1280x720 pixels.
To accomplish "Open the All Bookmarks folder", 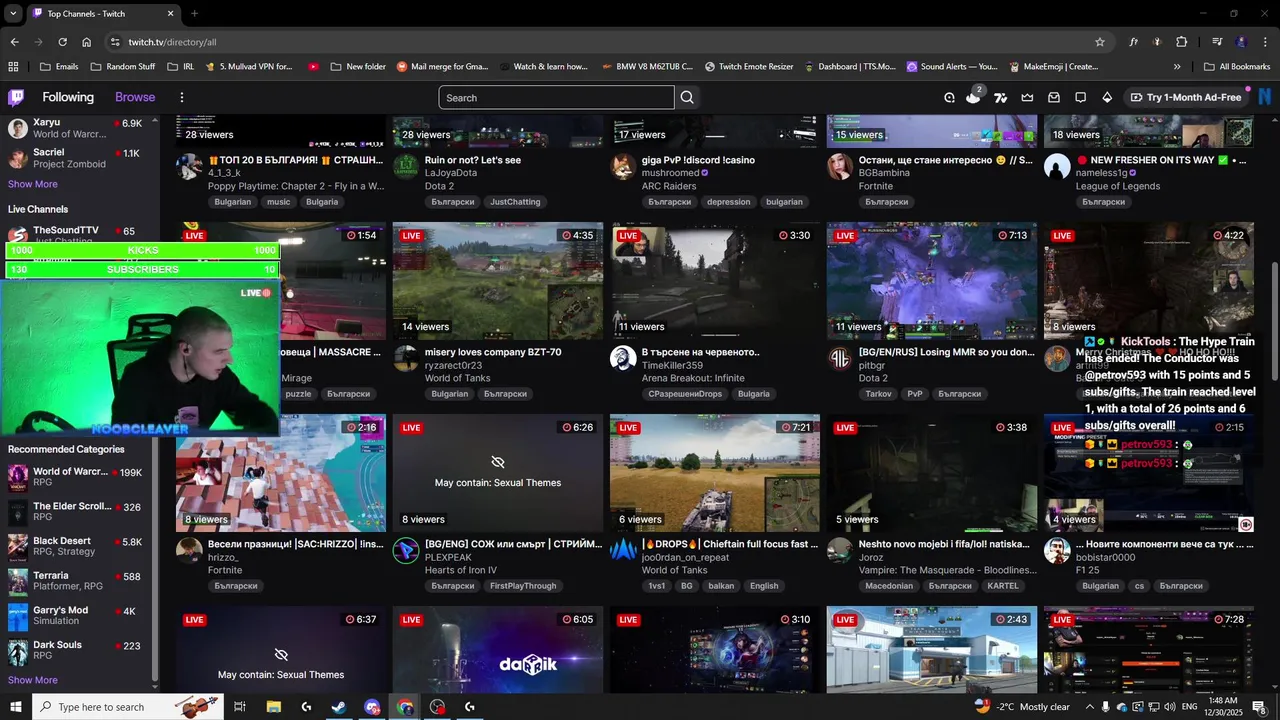I will (1237, 67).
